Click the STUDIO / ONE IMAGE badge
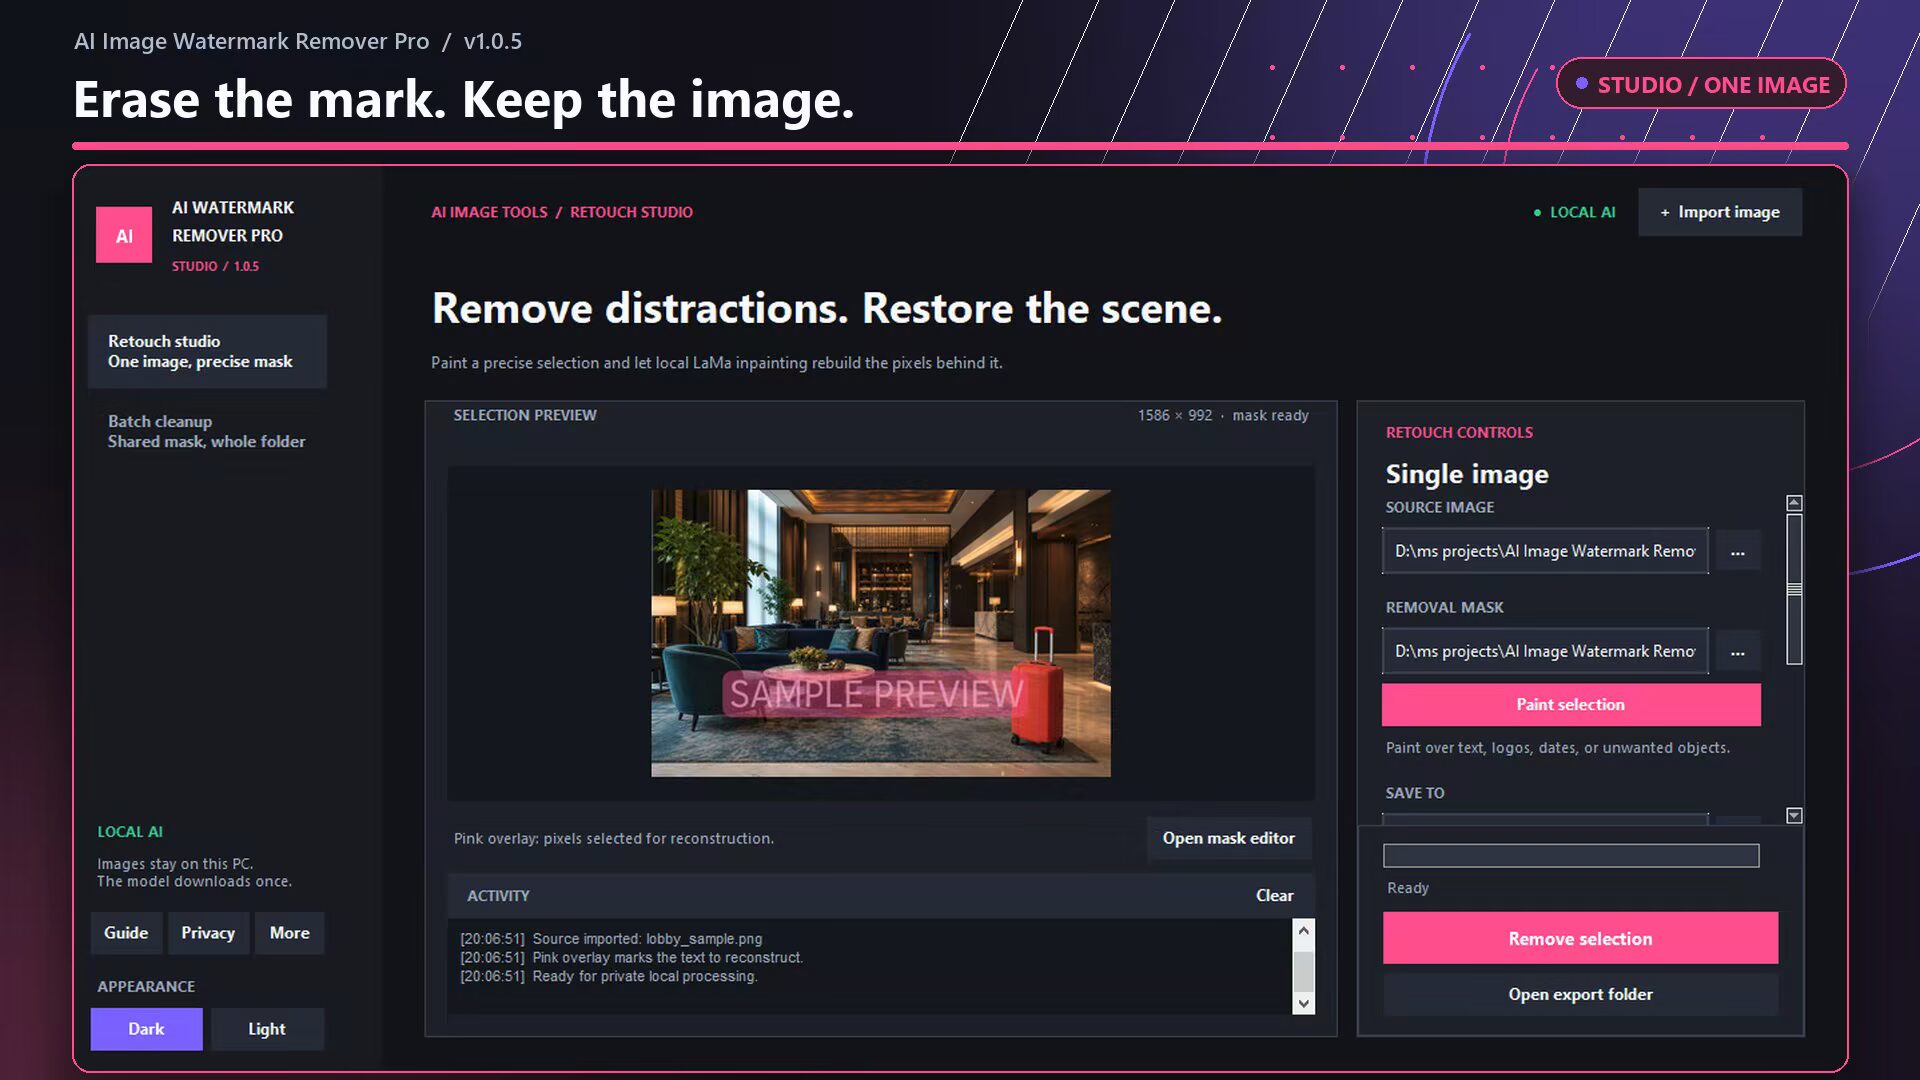Viewport: 1920px width, 1080px height. pos(1701,84)
